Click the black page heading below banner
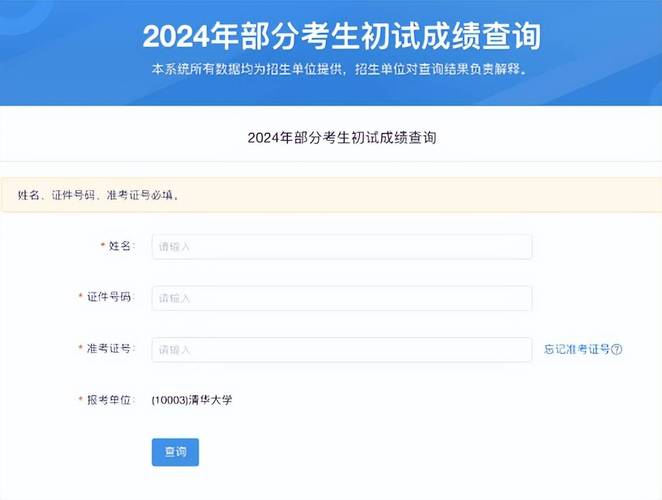This screenshot has height=500, width=662. tap(342, 138)
